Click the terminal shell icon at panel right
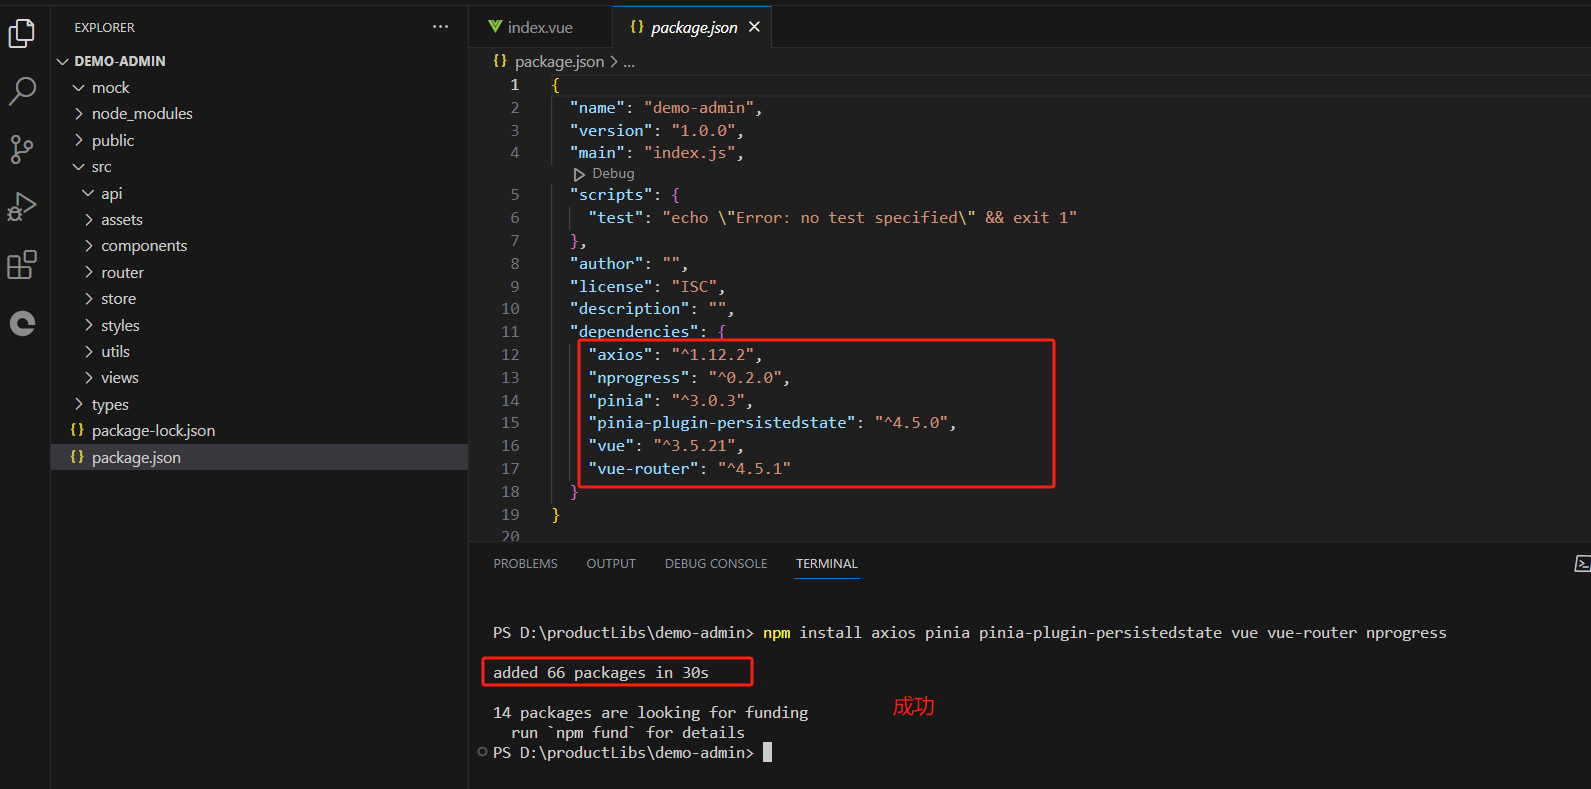This screenshot has height=789, width=1591. (1582, 564)
